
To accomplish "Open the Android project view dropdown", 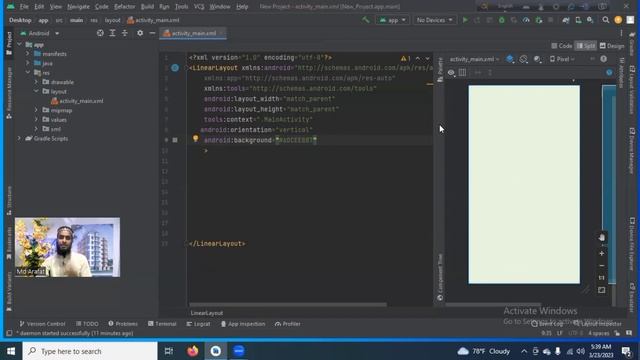I will [x=40, y=33].
